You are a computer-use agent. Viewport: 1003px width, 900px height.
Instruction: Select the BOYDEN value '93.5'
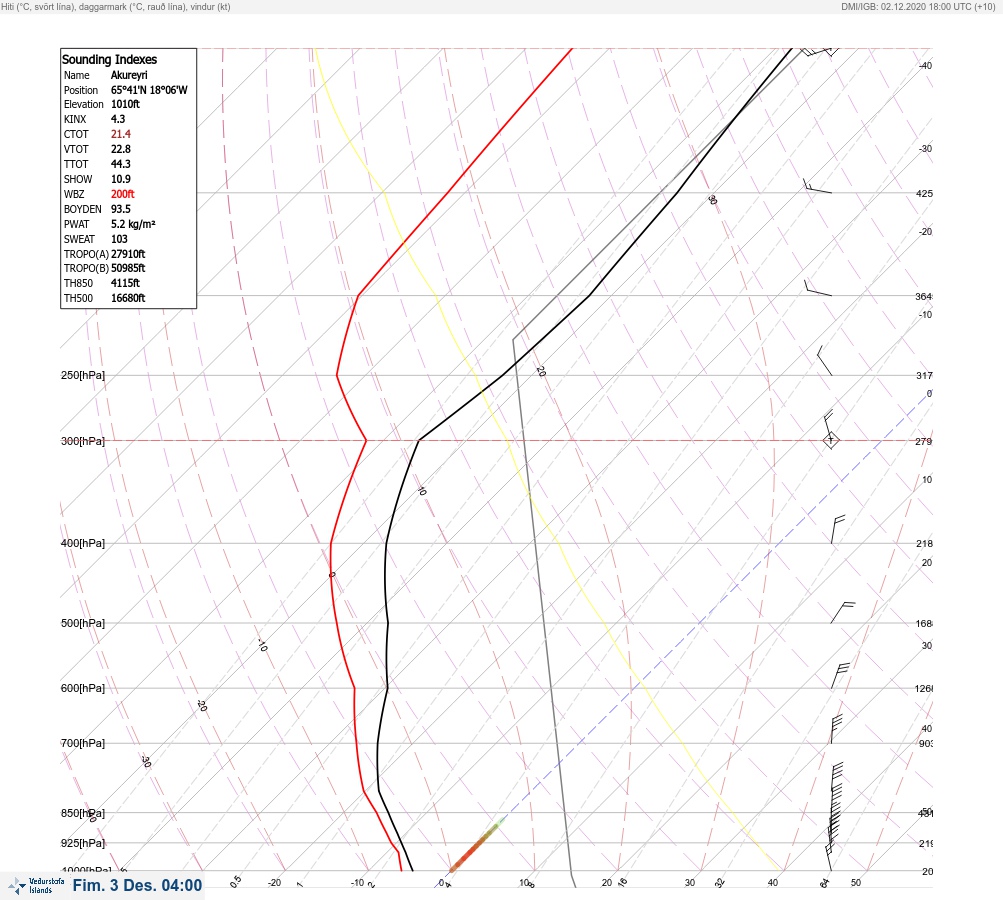coord(121,209)
